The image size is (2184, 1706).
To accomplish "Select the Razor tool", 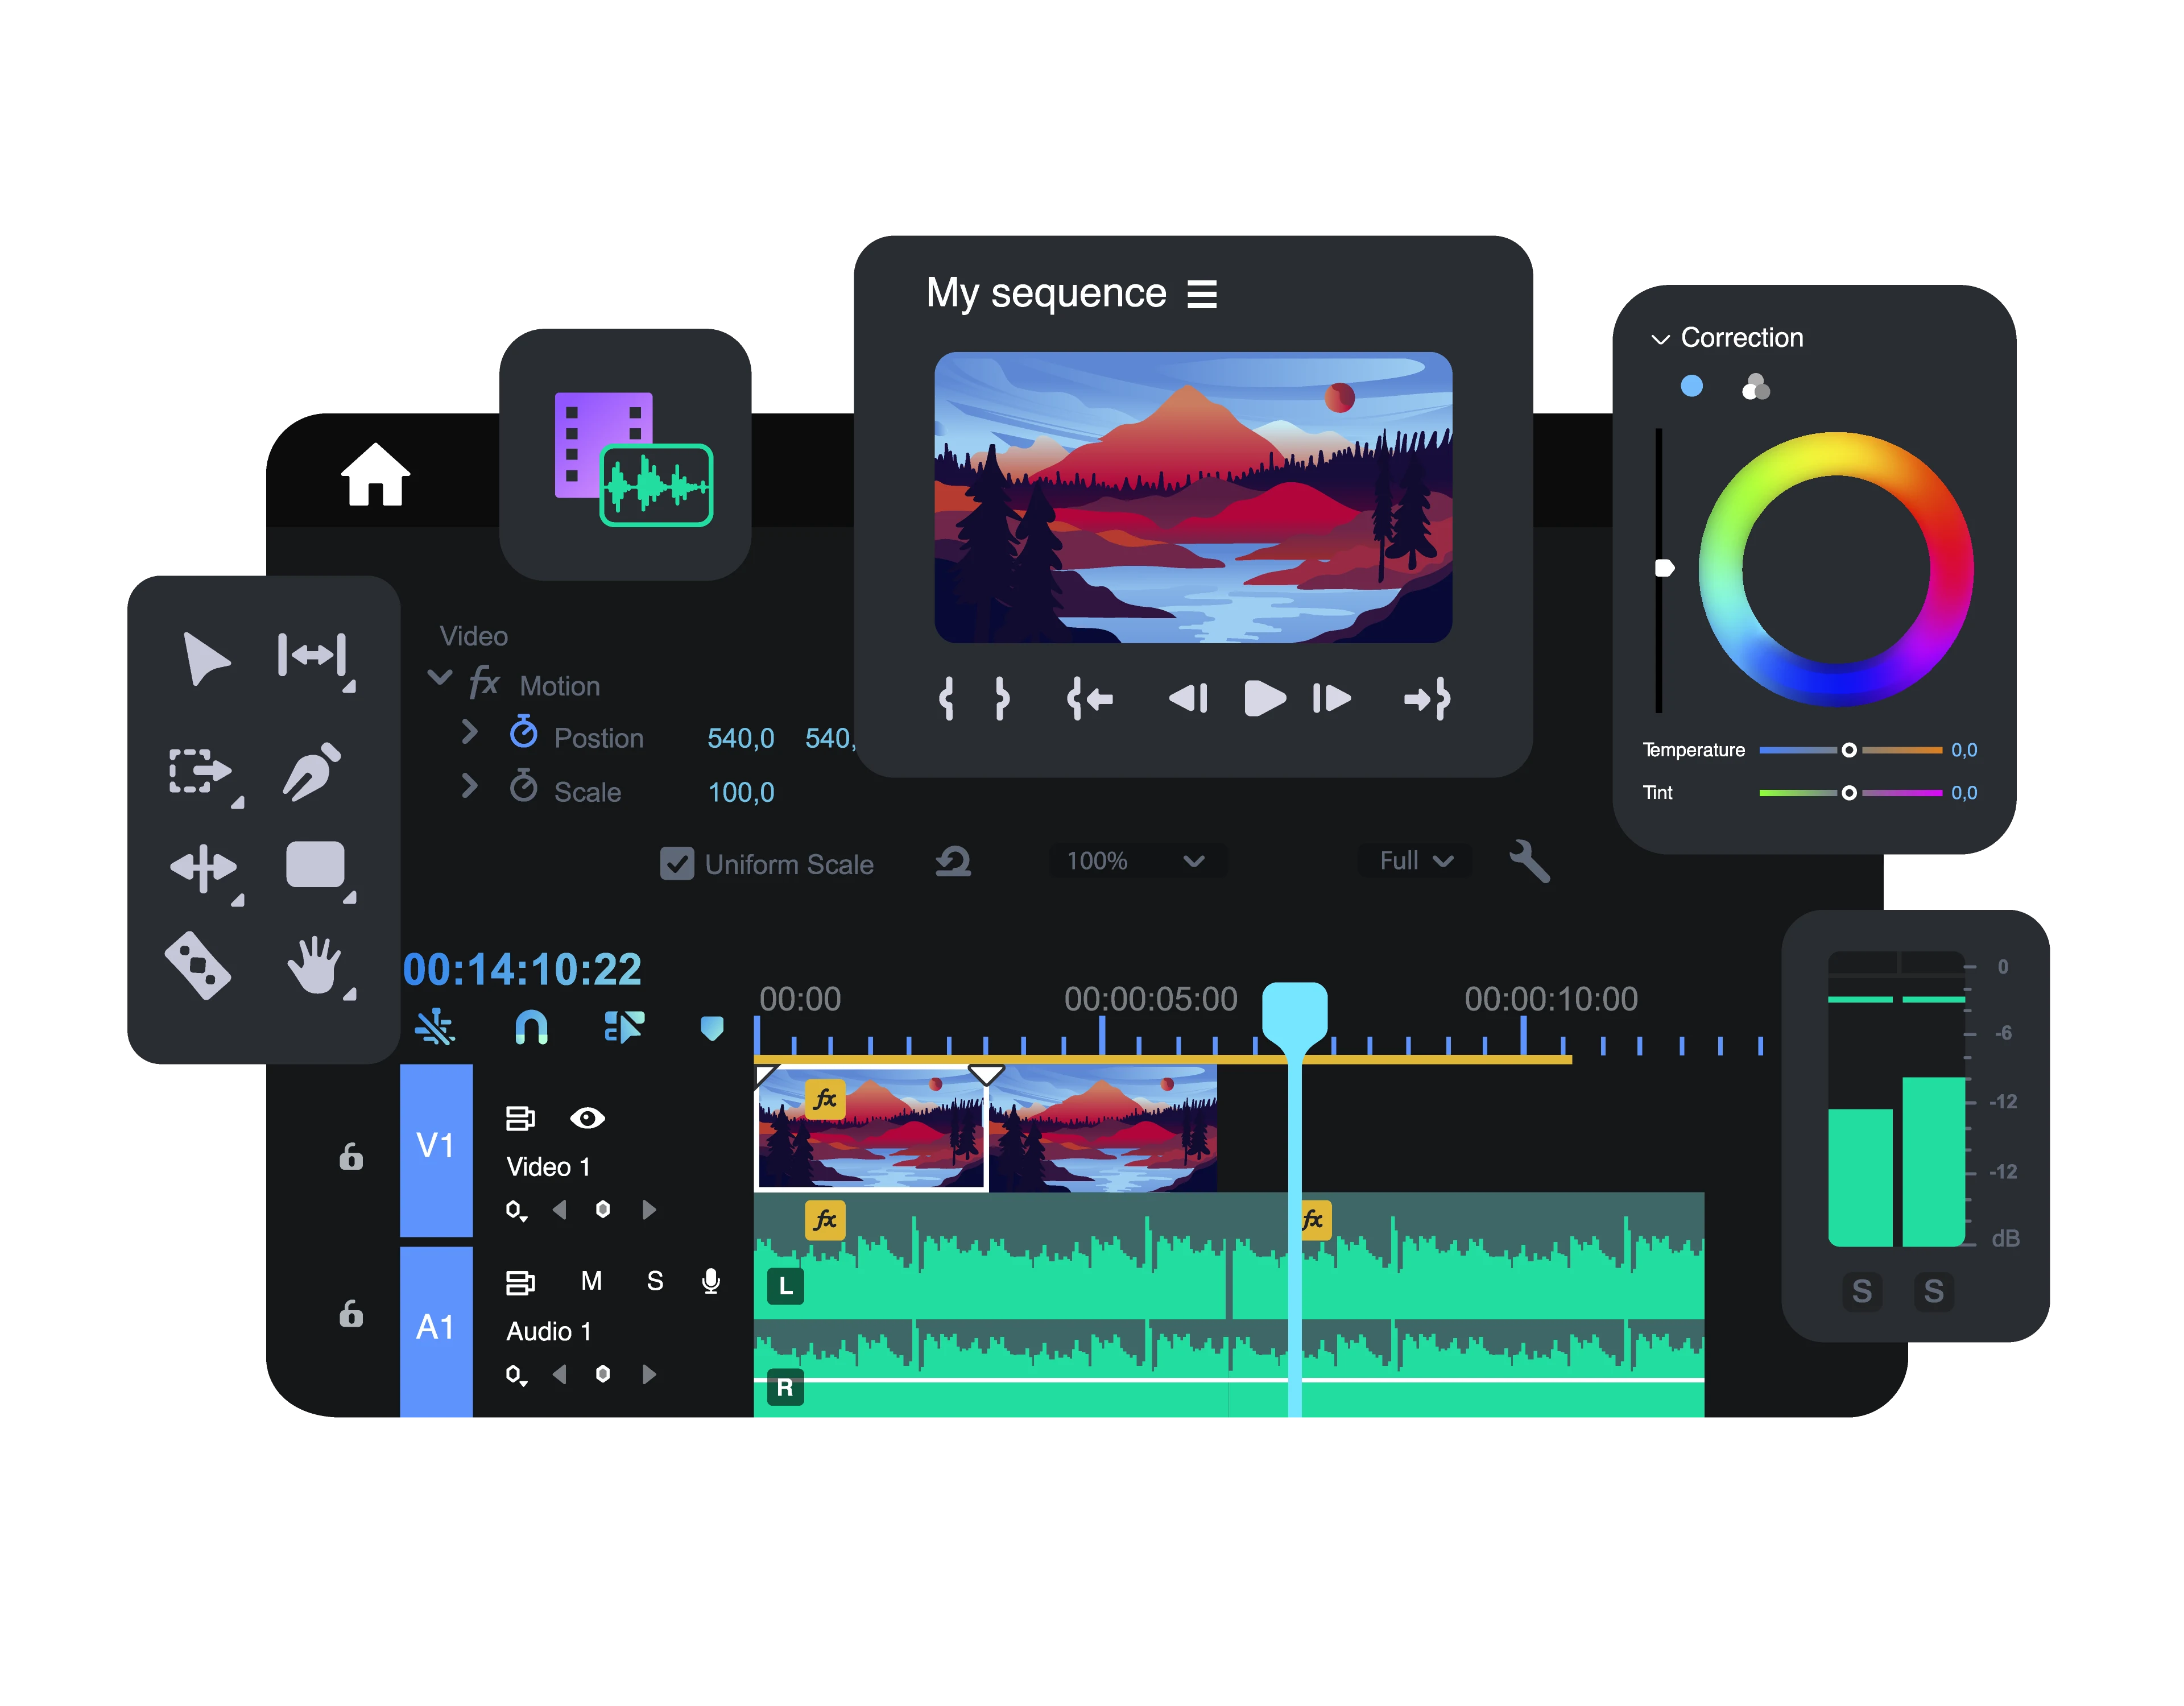I will 198,965.
